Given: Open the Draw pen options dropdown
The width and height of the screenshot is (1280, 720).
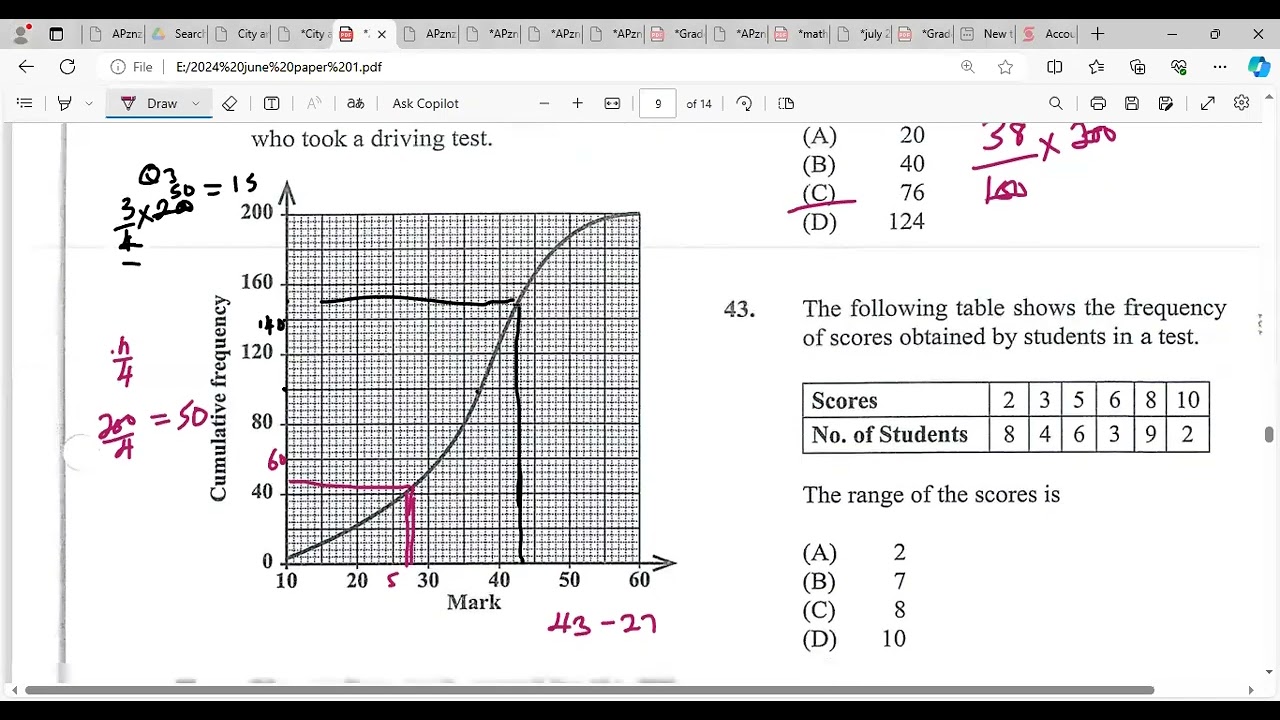Looking at the screenshot, I should click(x=196, y=103).
